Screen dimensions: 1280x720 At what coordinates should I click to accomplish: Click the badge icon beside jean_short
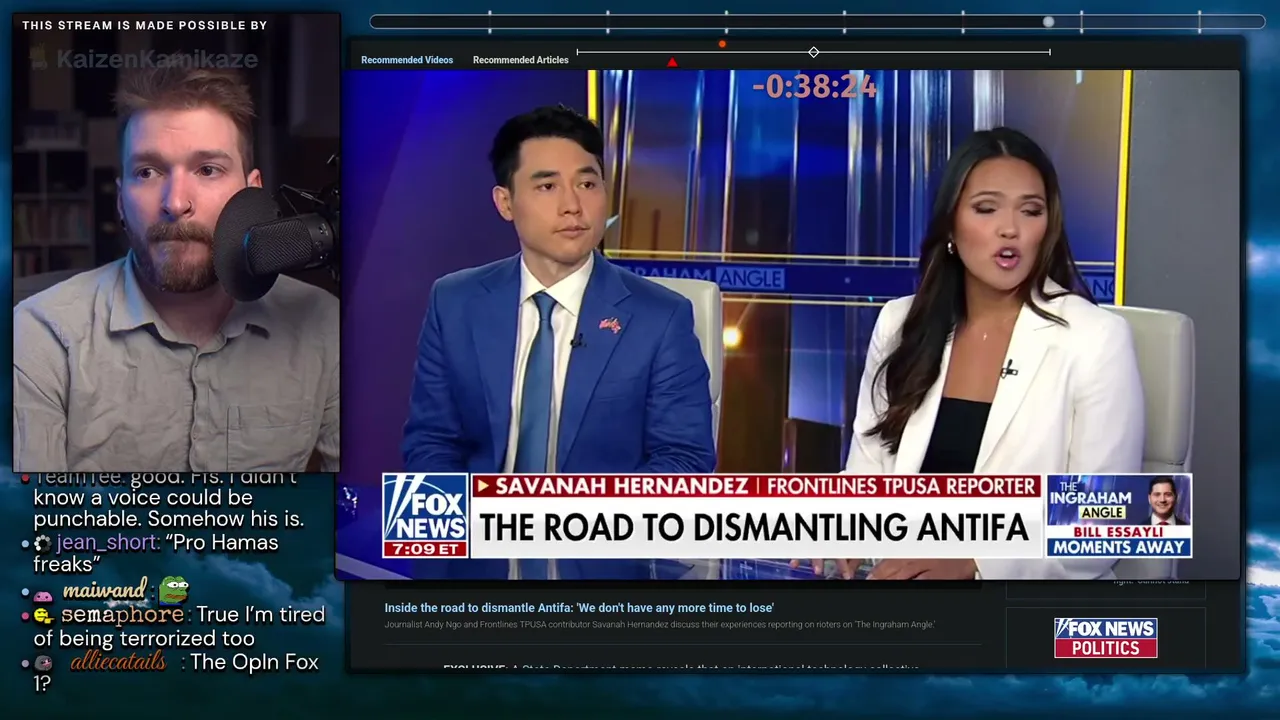[42, 544]
